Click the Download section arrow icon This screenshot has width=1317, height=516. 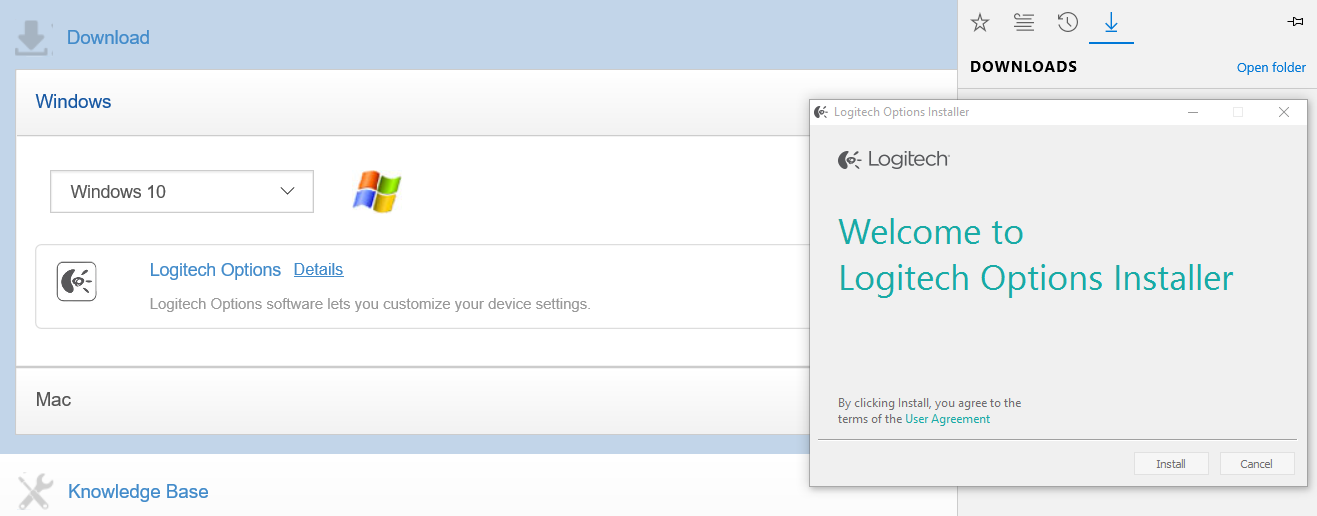(x=32, y=37)
